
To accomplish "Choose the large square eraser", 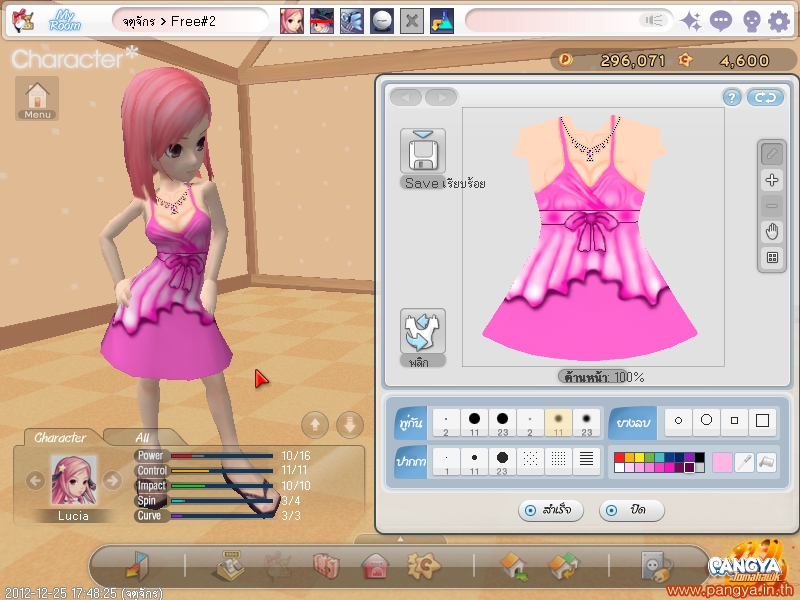I will tap(762, 422).
